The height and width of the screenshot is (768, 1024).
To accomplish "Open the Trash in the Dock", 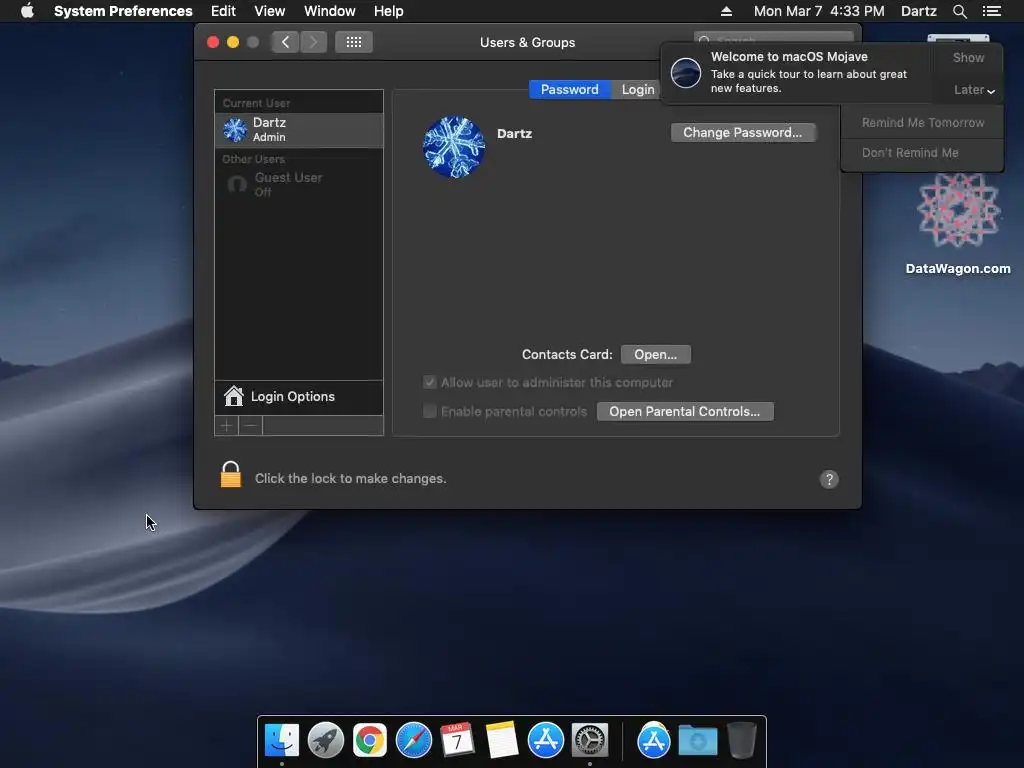I will click(742, 740).
